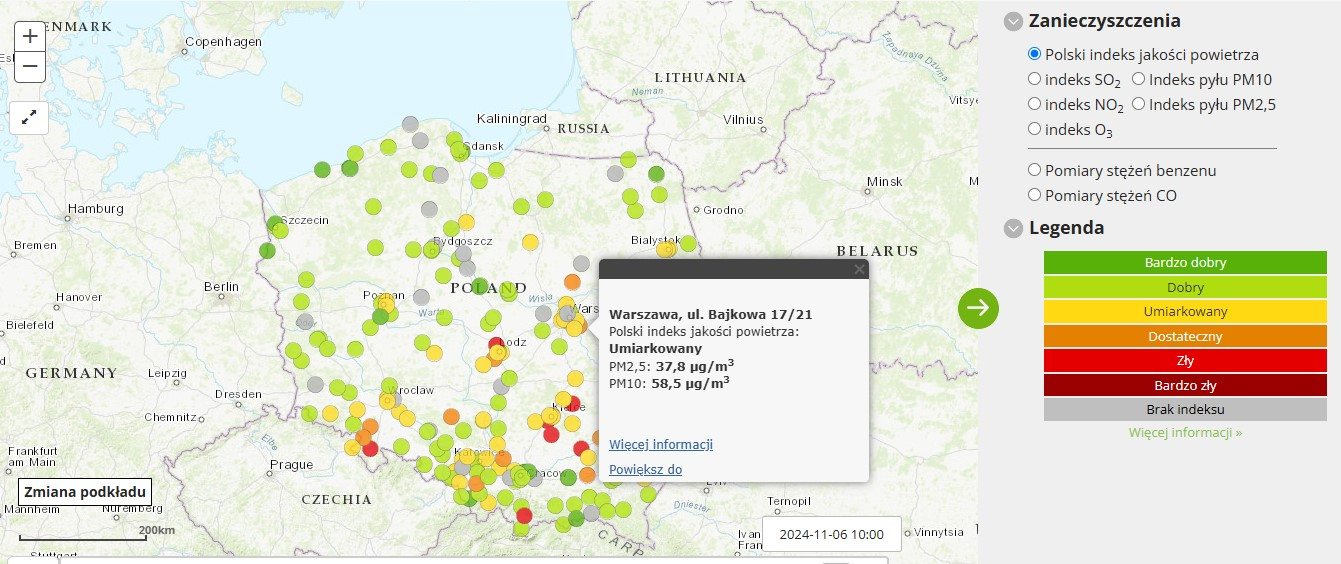Toggle fullscreen map view icon
The height and width of the screenshot is (564, 1341).
(x=30, y=116)
